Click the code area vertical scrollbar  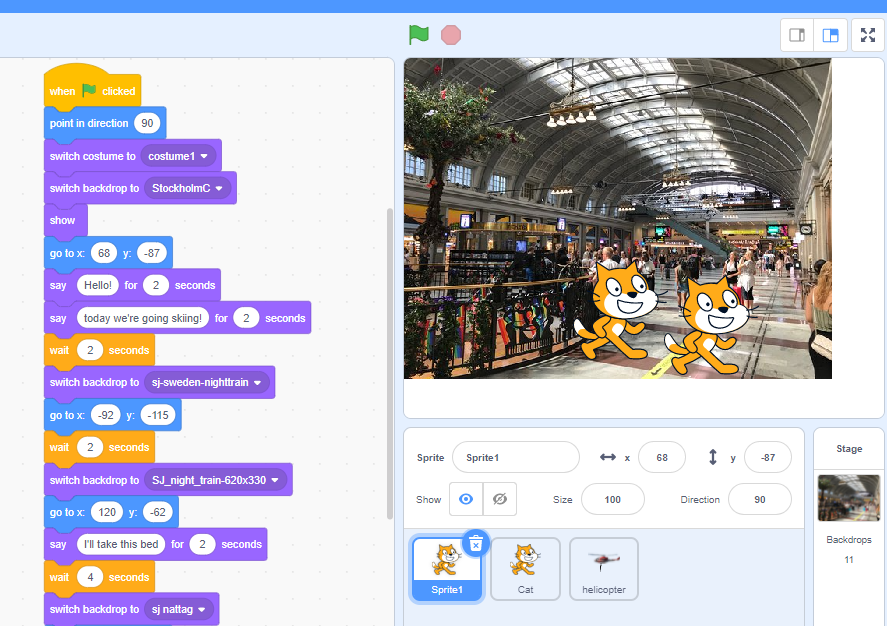coord(389,364)
